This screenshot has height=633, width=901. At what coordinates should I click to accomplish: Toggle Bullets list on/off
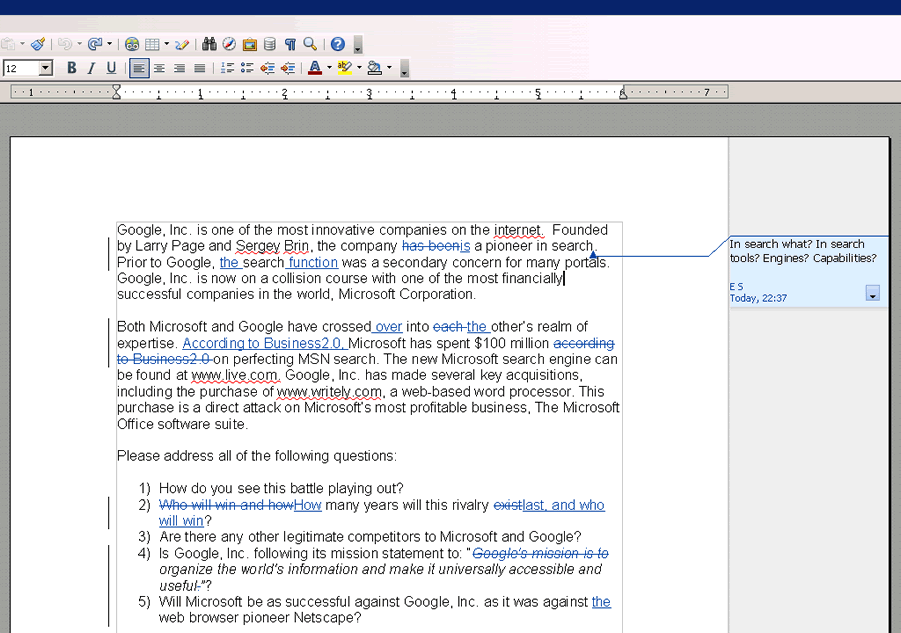point(247,68)
